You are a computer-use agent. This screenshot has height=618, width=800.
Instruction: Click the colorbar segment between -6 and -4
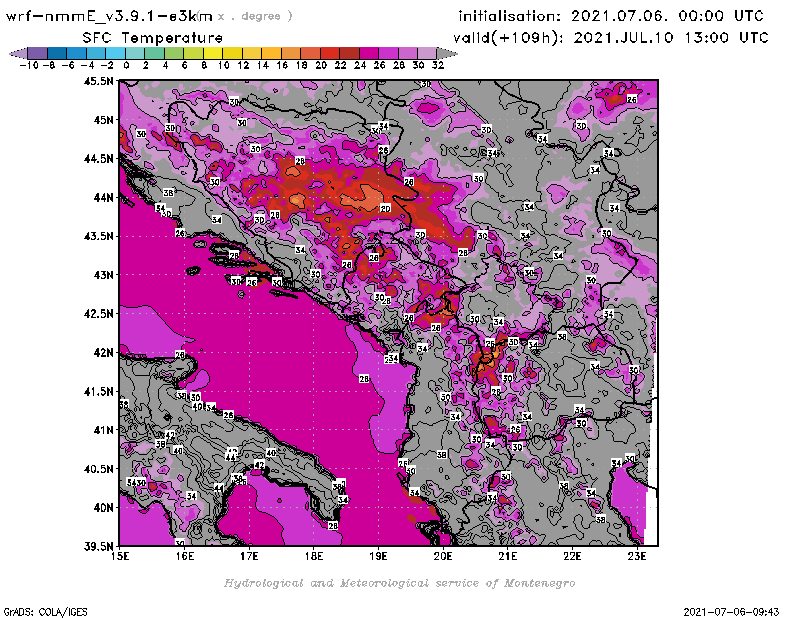[x=77, y=53]
